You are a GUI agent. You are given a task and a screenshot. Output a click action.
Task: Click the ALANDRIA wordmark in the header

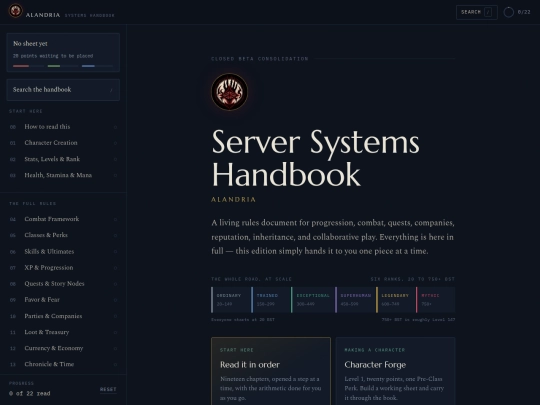pos(43,15)
